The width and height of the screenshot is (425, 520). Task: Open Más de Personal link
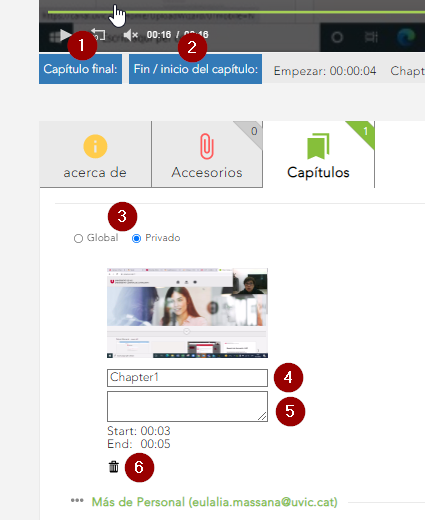click(x=215, y=502)
